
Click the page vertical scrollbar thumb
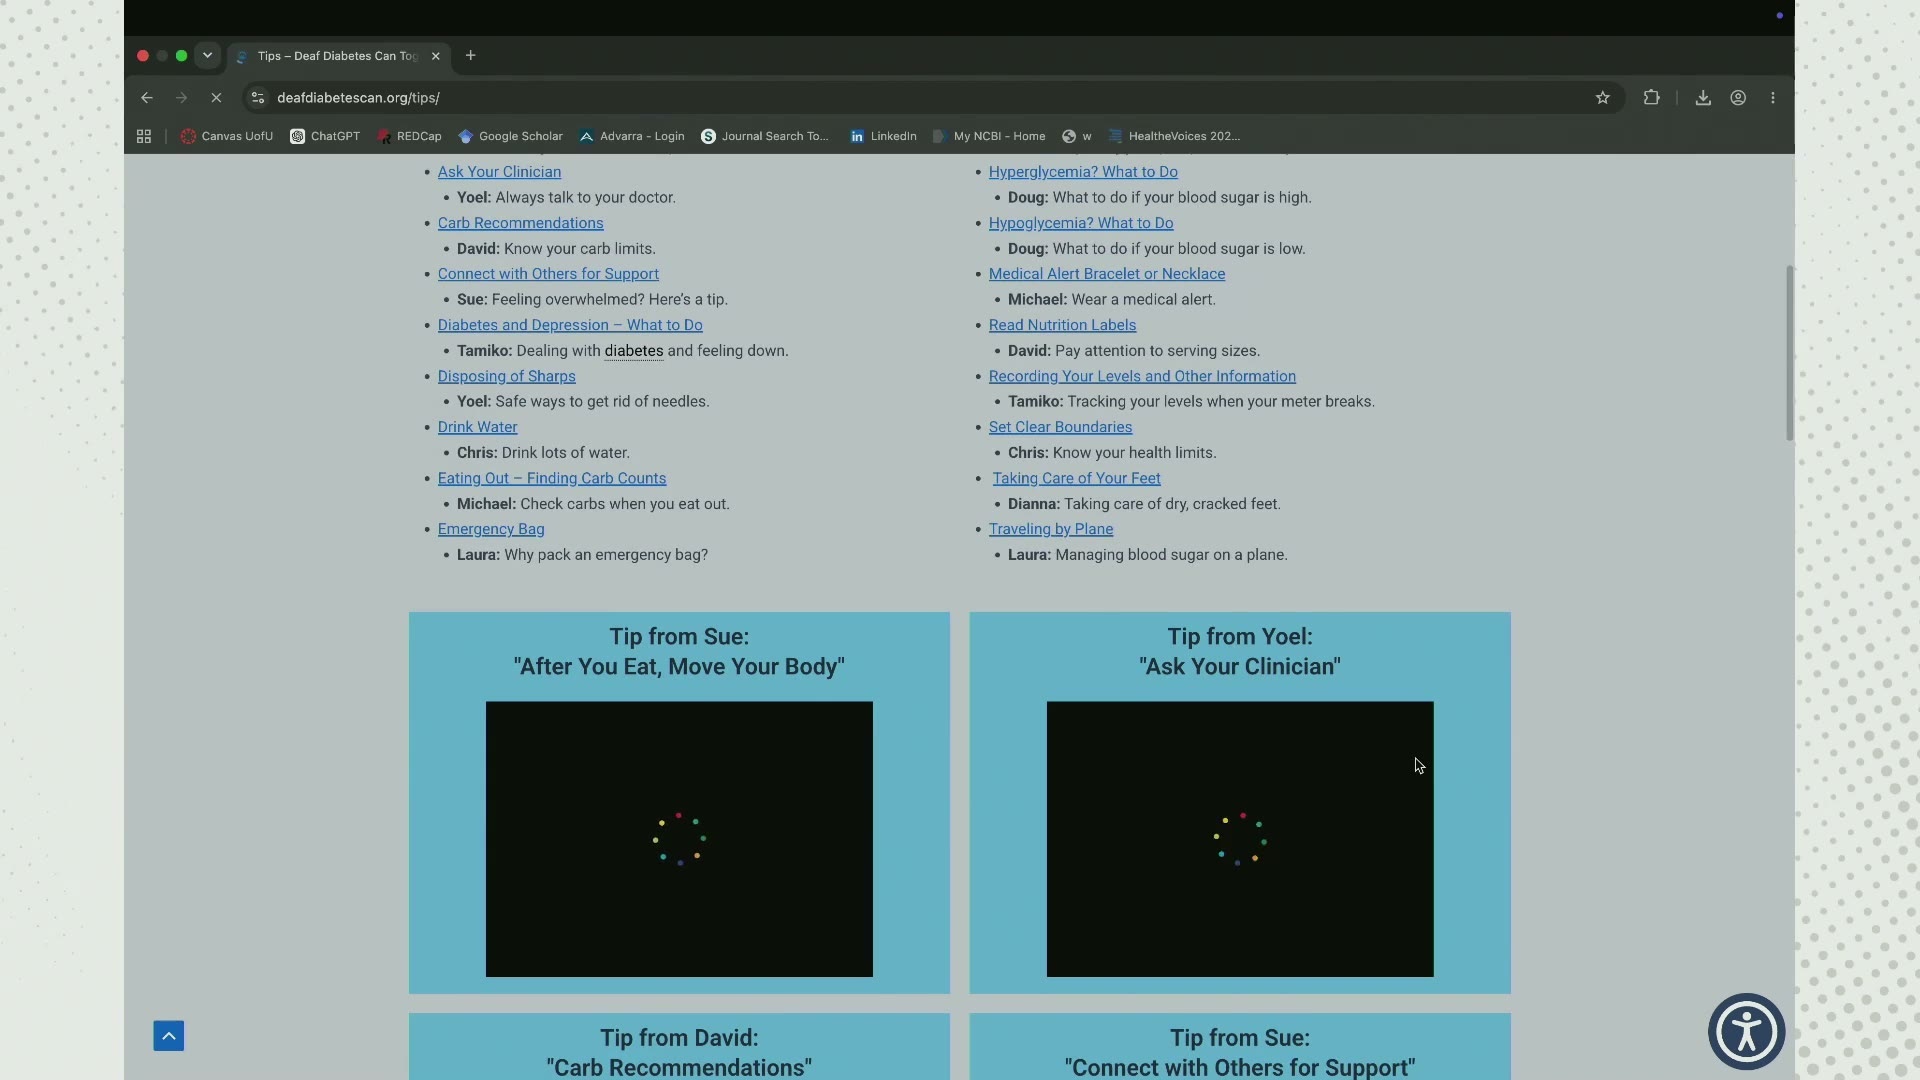click(x=1789, y=352)
